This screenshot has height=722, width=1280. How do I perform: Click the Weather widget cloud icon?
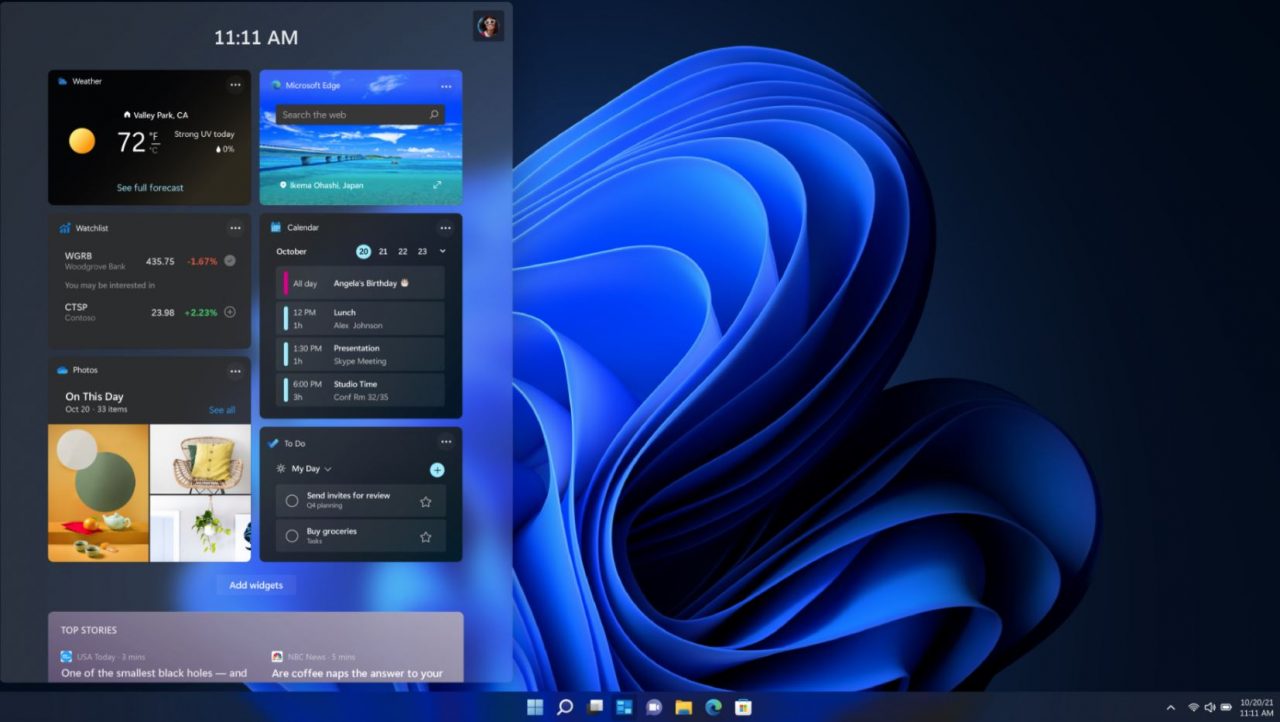(x=62, y=82)
